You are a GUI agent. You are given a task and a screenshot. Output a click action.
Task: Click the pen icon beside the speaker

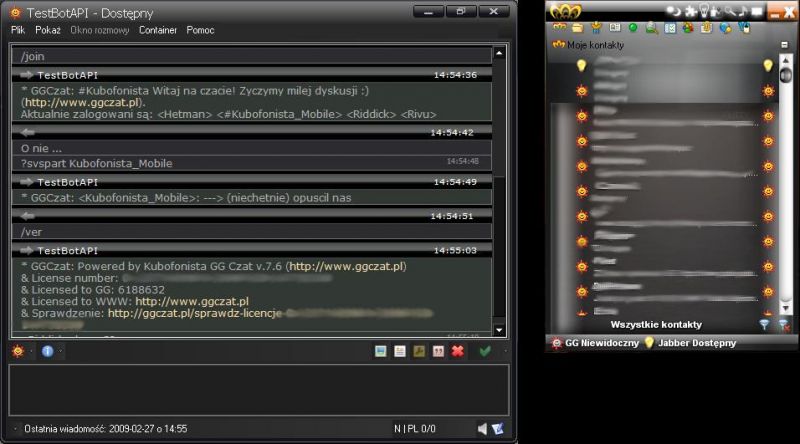[497, 429]
